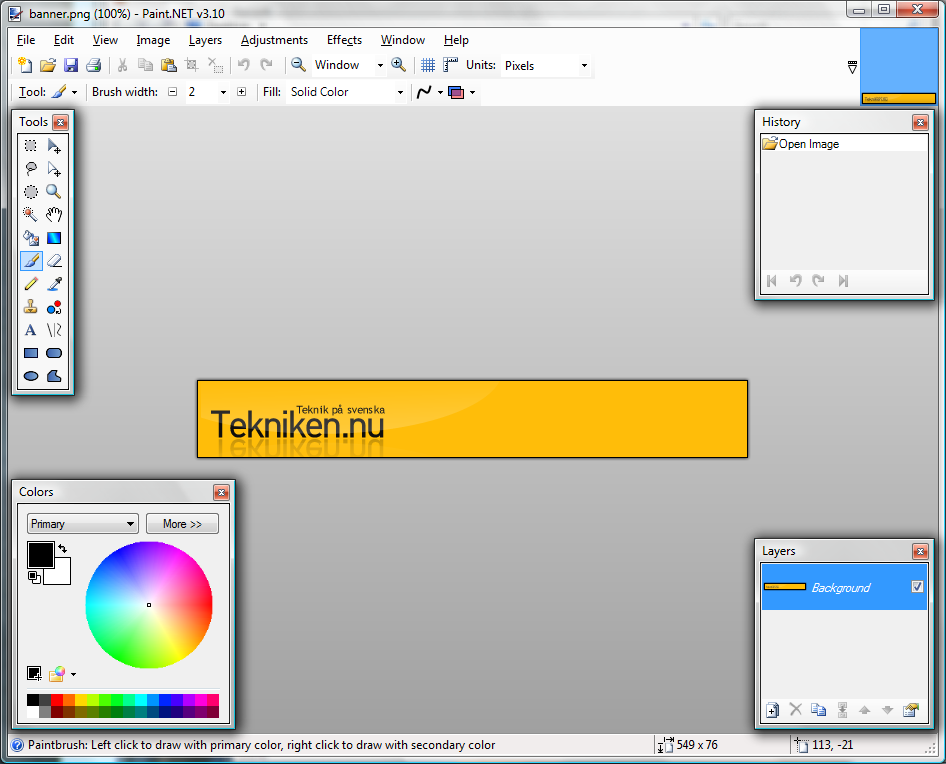Open the Units Pixels dropdown
Viewport: 946px width, 764px height.
546,66
